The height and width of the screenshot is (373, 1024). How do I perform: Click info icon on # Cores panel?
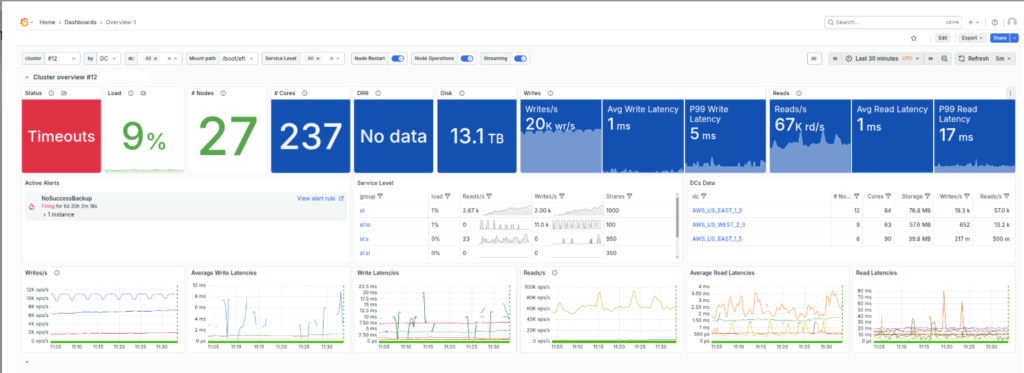[305, 93]
